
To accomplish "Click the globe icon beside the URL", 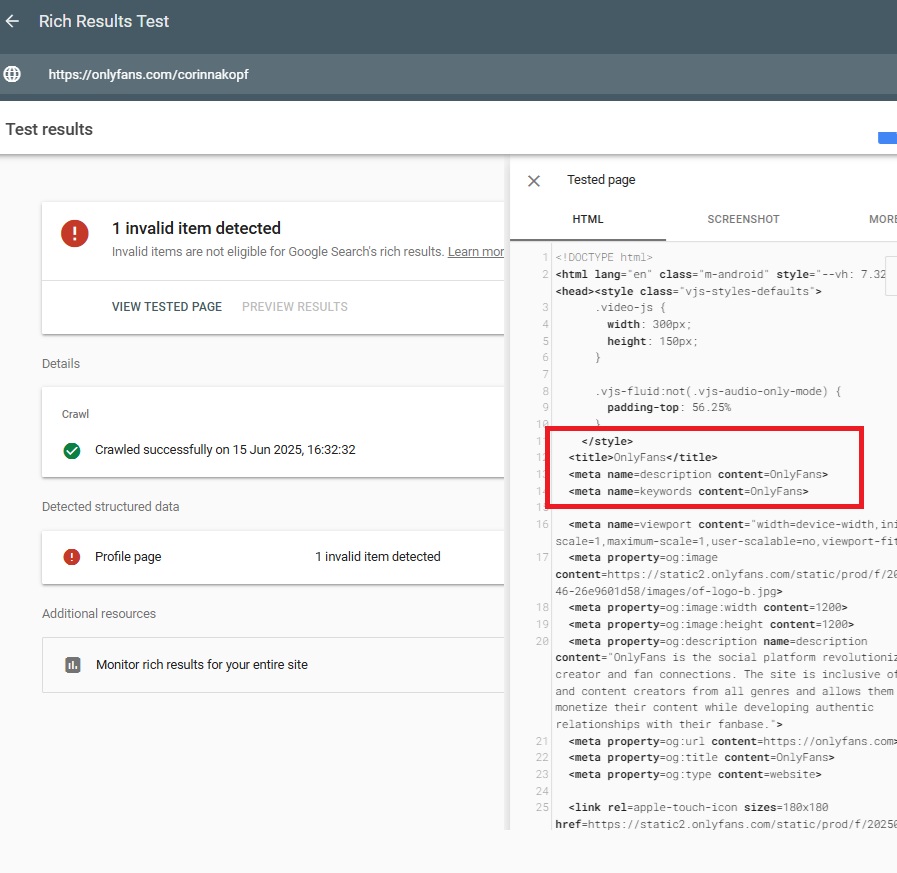I will [x=12, y=74].
